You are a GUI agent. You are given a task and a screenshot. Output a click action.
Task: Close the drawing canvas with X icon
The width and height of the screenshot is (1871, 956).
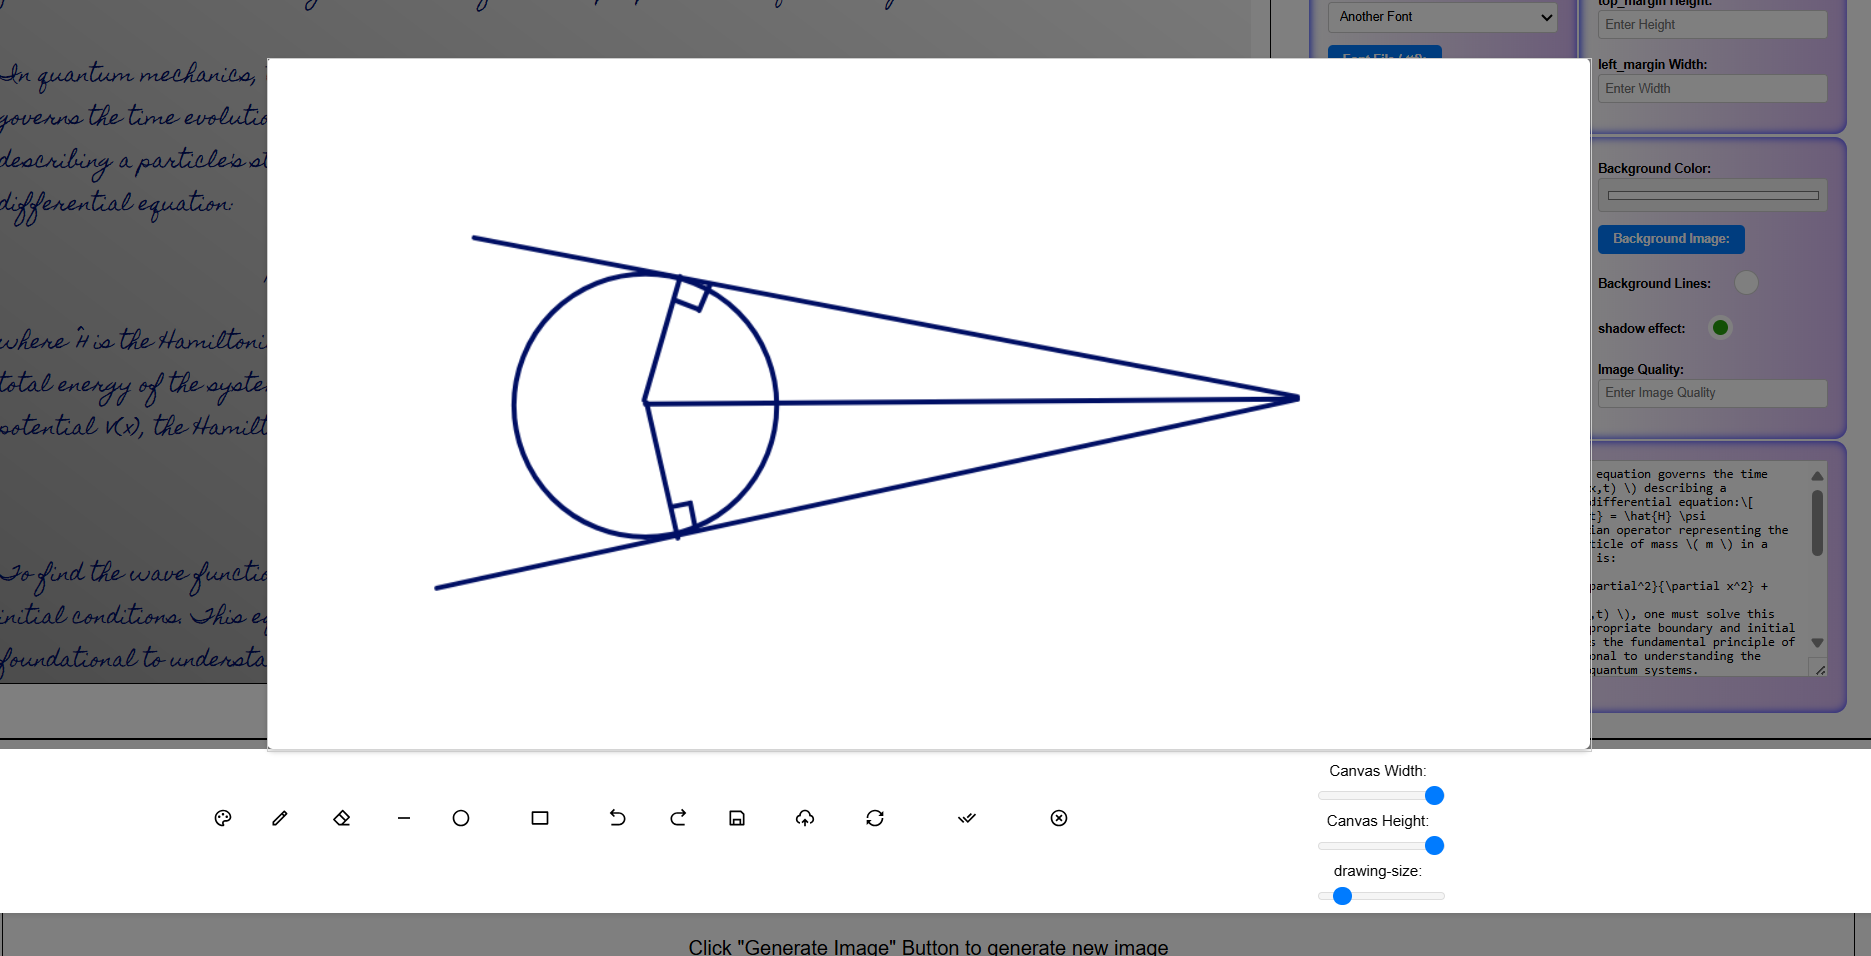coord(1059,818)
